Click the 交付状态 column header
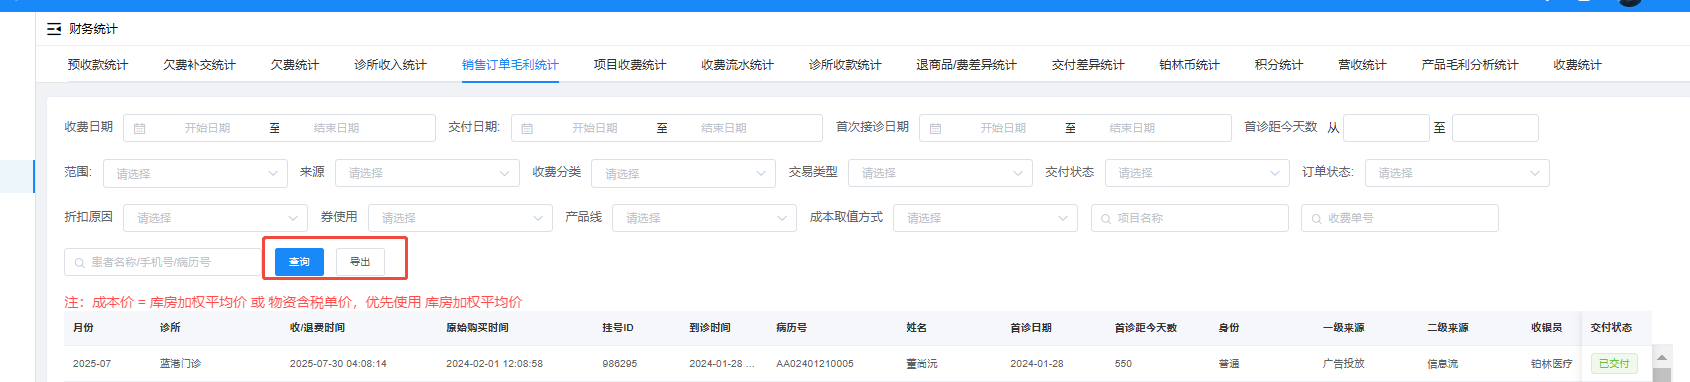The height and width of the screenshot is (382, 1690). click(x=1611, y=328)
